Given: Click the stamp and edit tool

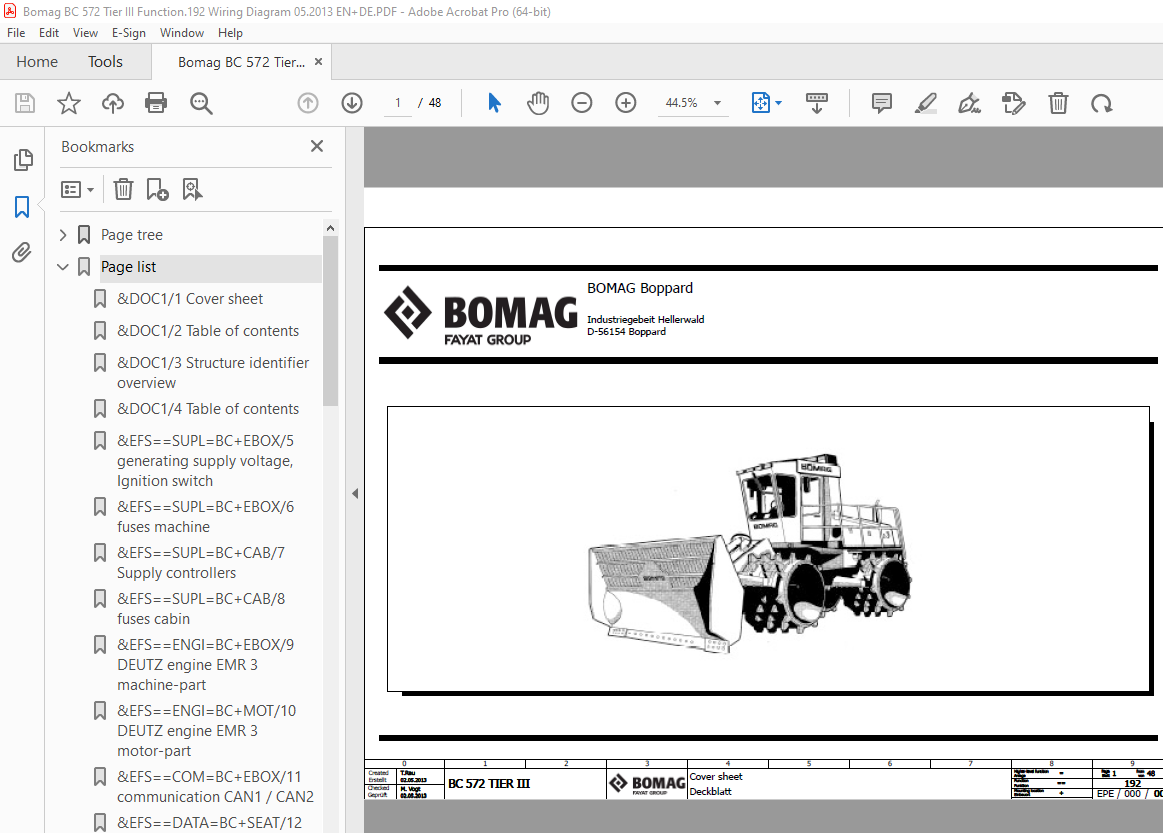Looking at the screenshot, I should tap(1013, 103).
